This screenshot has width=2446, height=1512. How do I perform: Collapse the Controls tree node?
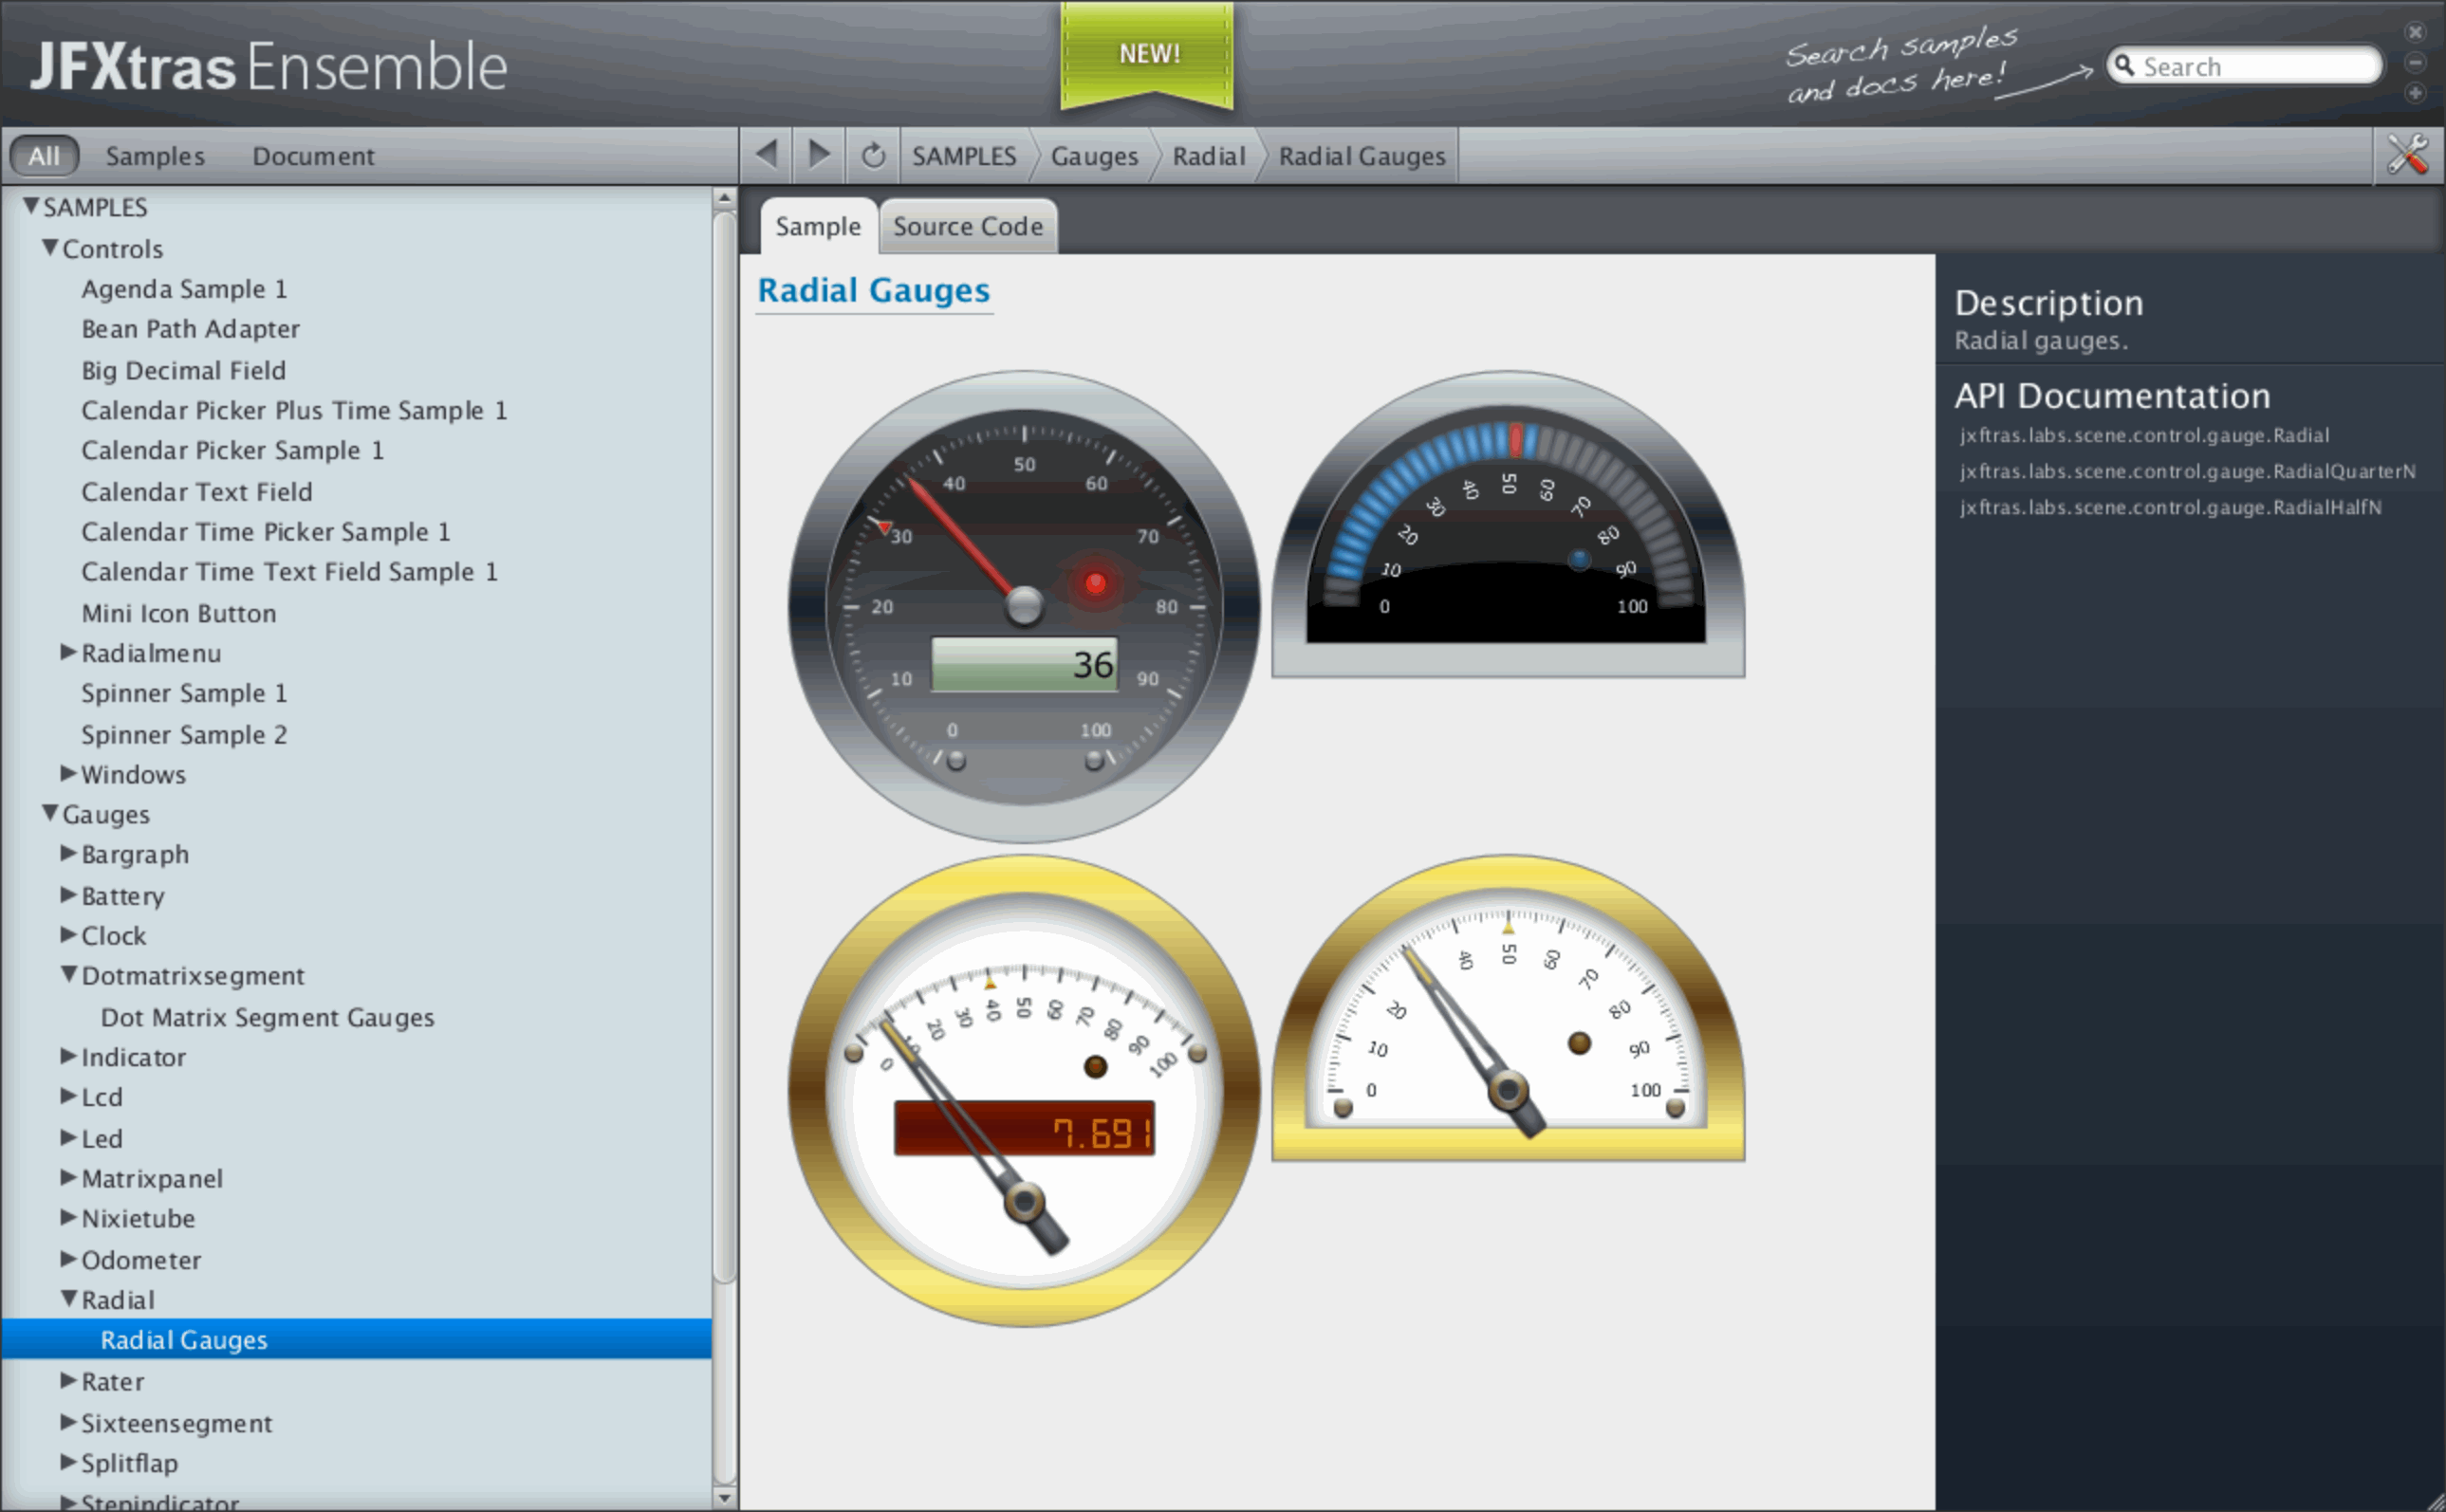(50, 247)
